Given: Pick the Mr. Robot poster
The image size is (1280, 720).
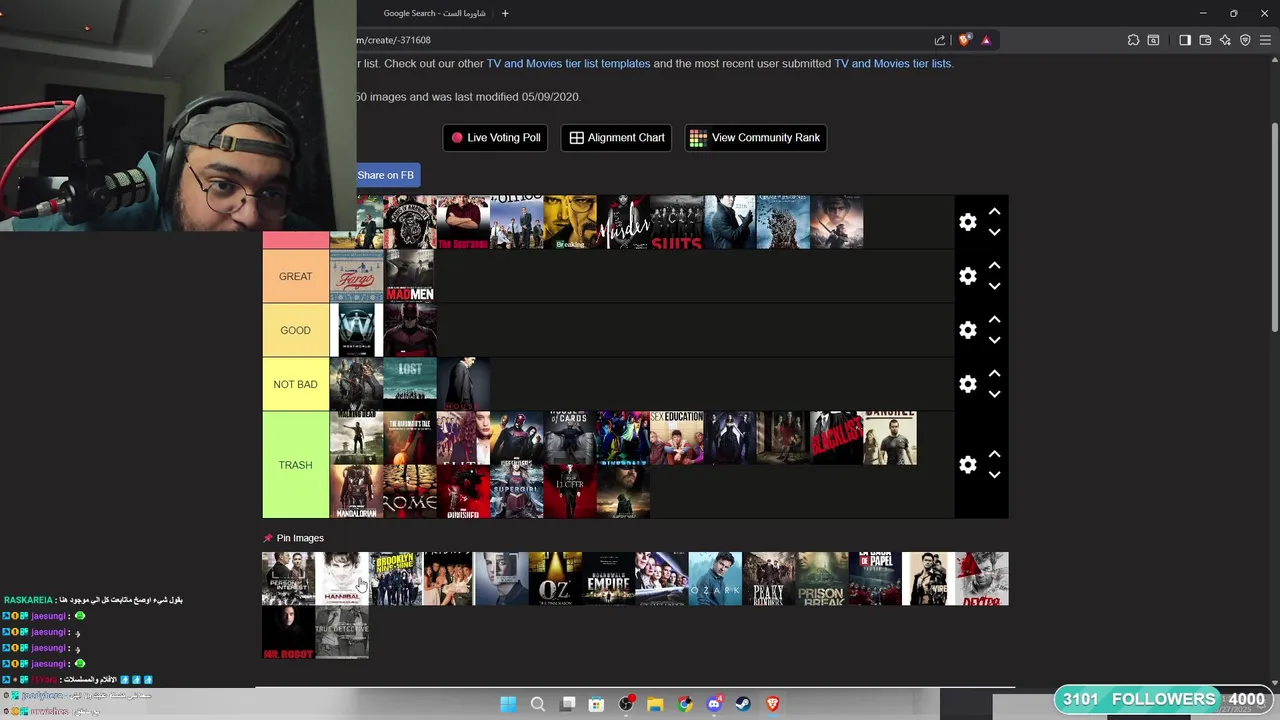Looking at the screenshot, I should 288,632.
